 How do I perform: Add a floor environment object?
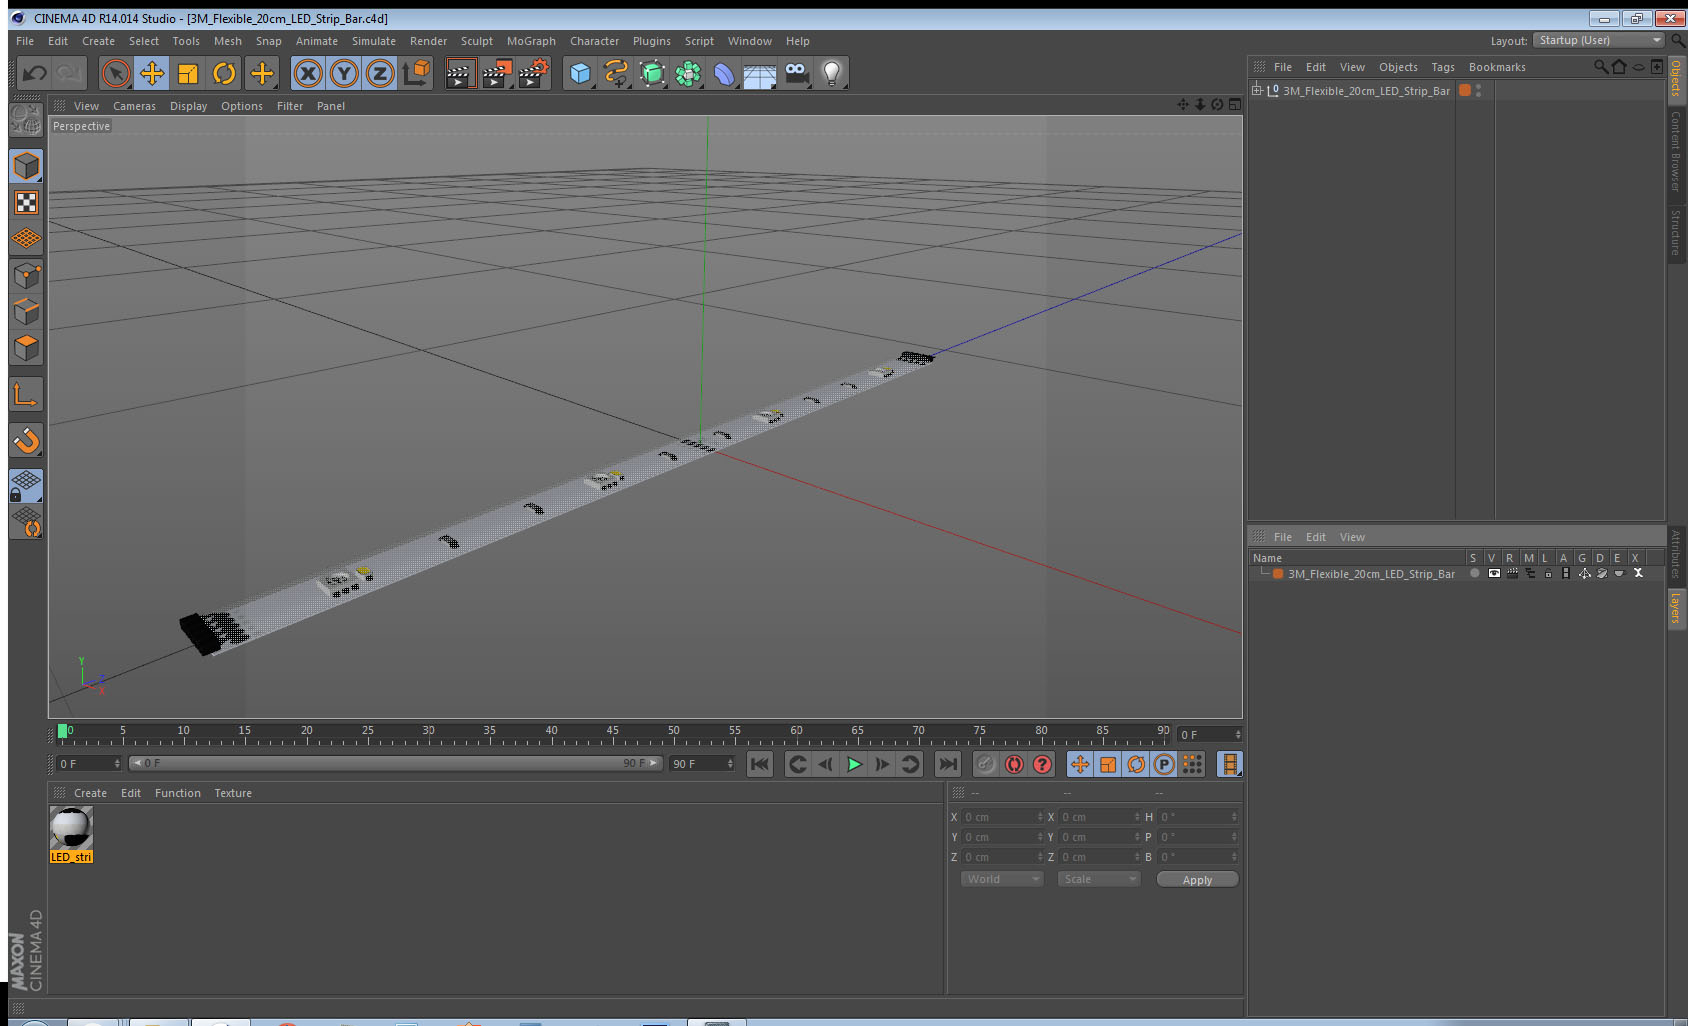point(760,73)
